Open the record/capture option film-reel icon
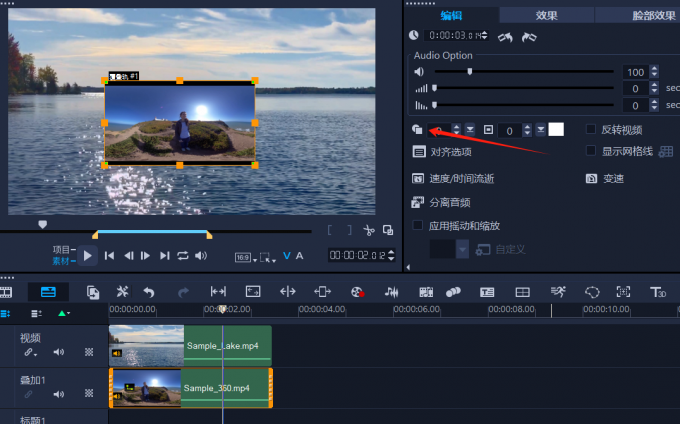 click(357, 292)
